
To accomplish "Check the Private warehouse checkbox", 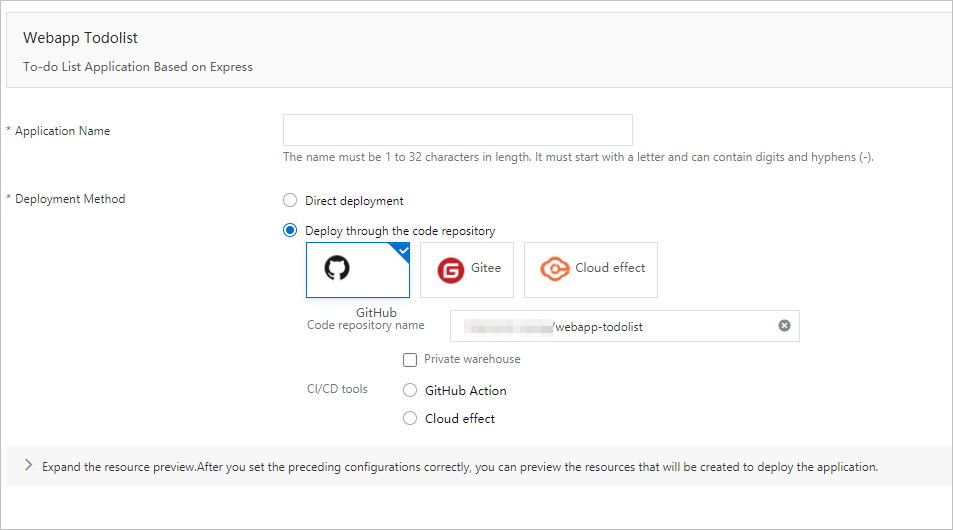I will click(410, 360).
